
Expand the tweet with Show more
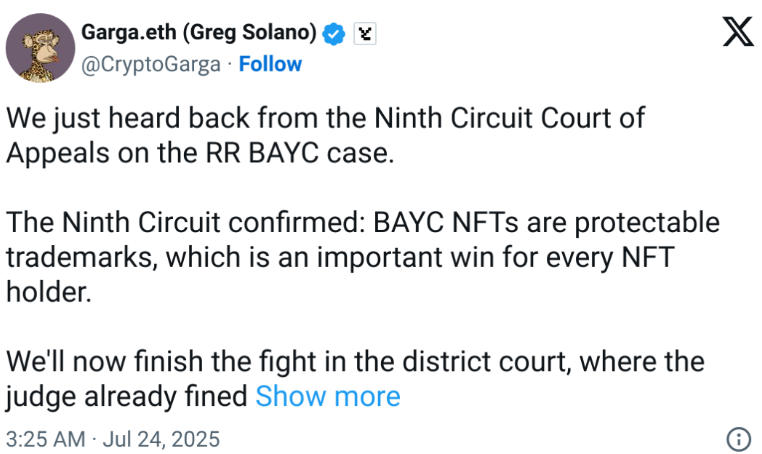(x=328, y=396)
